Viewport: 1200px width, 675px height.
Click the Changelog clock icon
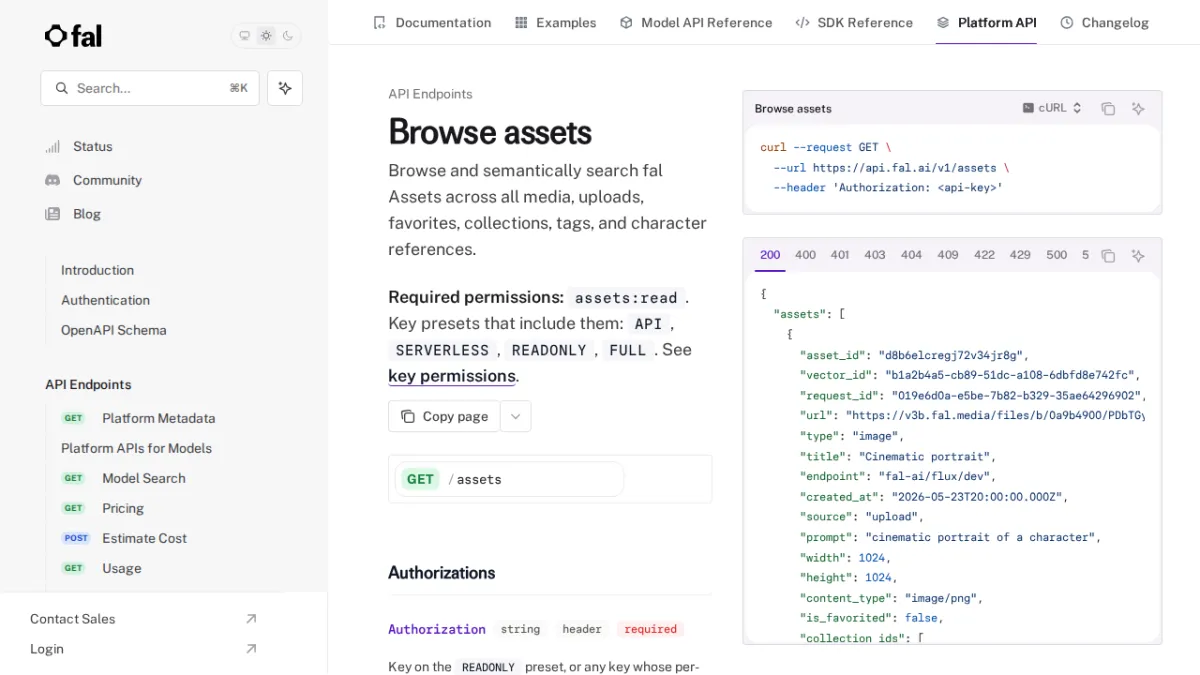click(x=1067, y=22)
